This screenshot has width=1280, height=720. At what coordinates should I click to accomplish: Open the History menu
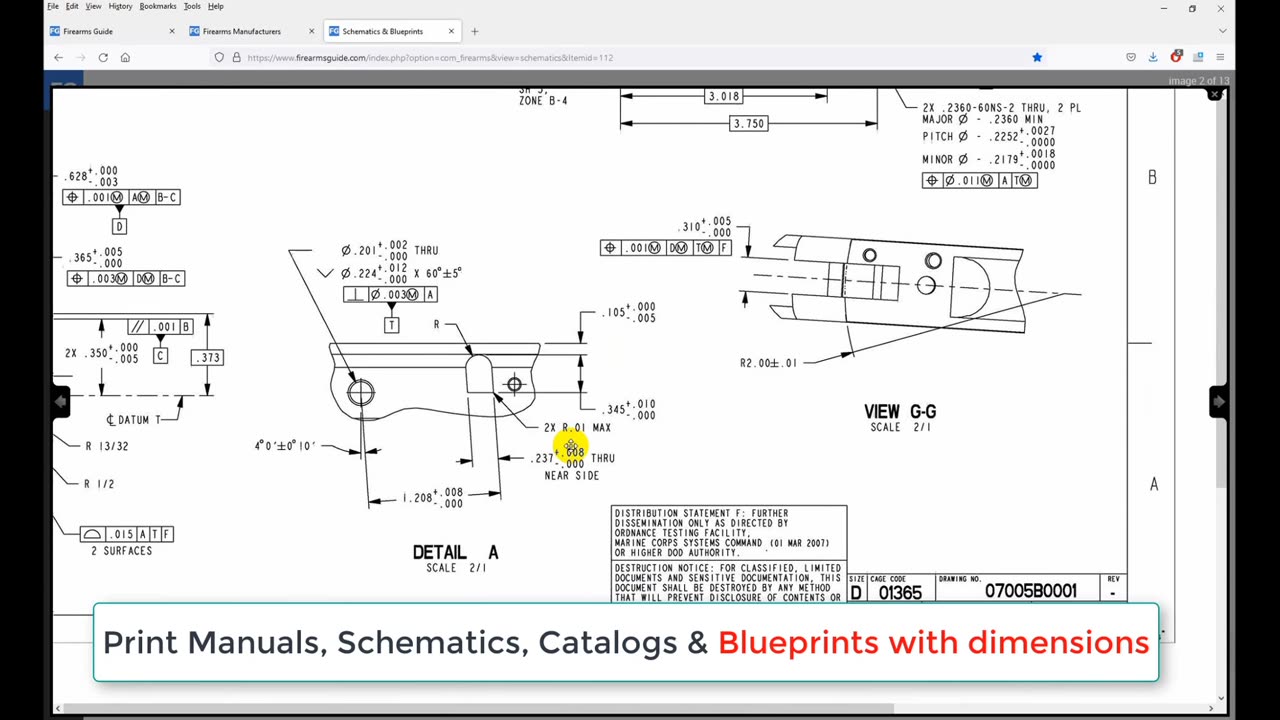tap(120, 6)
